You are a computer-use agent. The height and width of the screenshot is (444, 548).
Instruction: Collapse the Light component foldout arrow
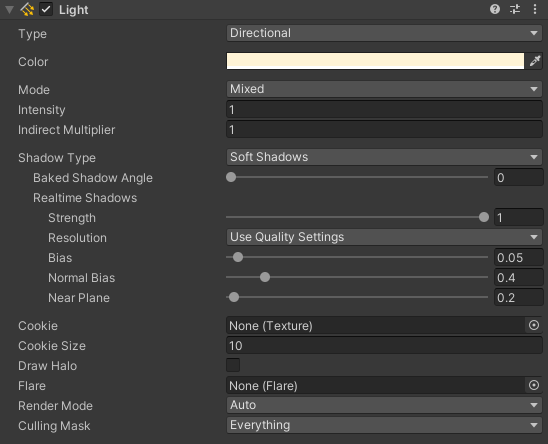coord(9,10)
